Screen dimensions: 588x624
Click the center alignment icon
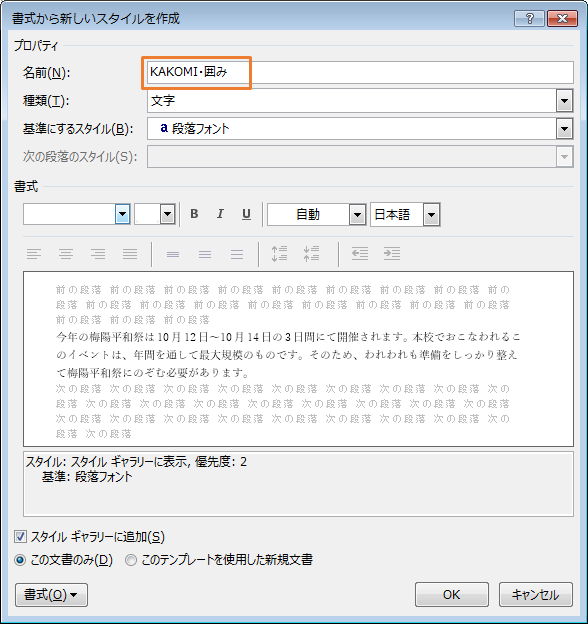pyautogui.click(x=66, y=254)
